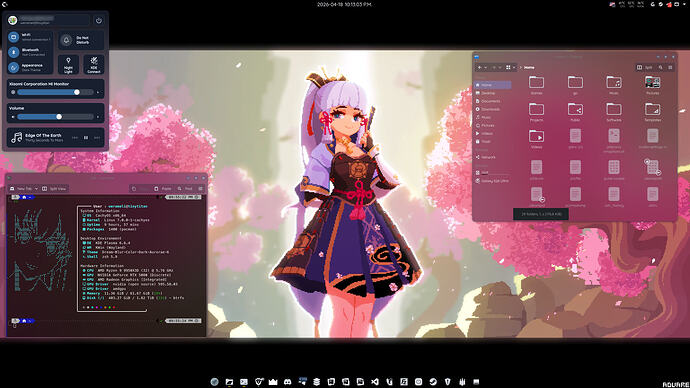Screen dimensions: 690x388
Task: Select the Music folder icon
Action: pos(613,82)
